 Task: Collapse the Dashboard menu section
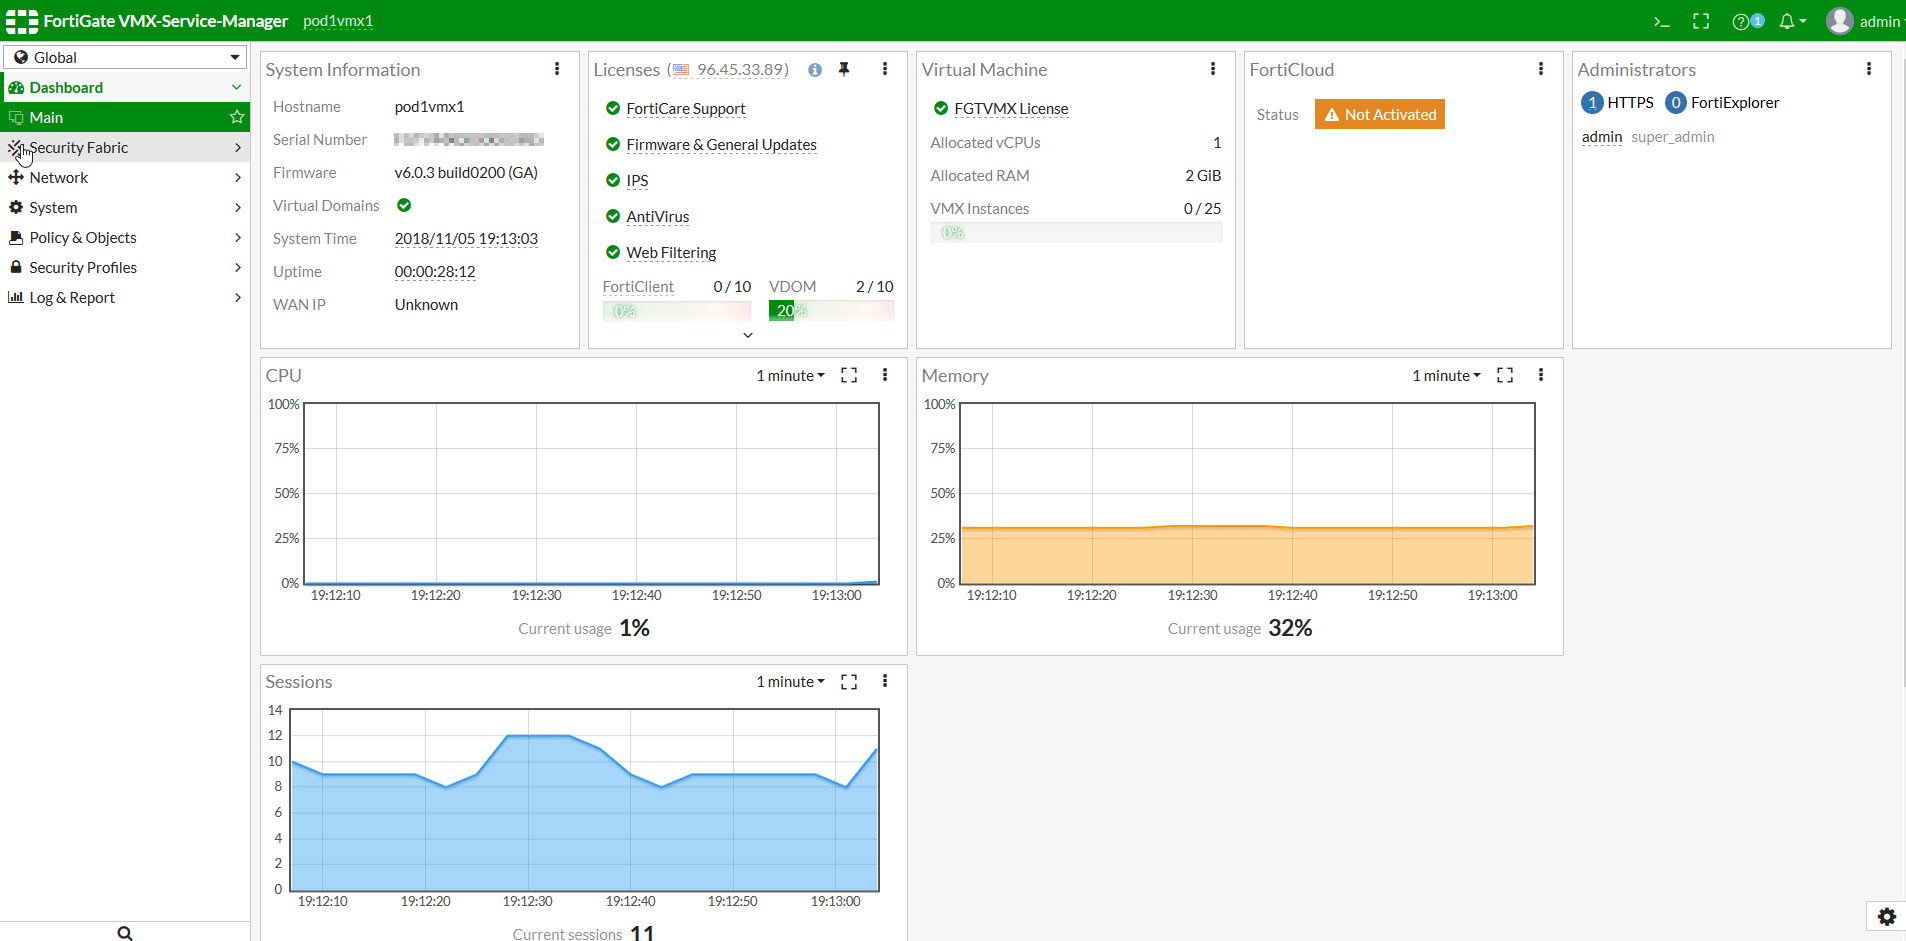[125, 87]
